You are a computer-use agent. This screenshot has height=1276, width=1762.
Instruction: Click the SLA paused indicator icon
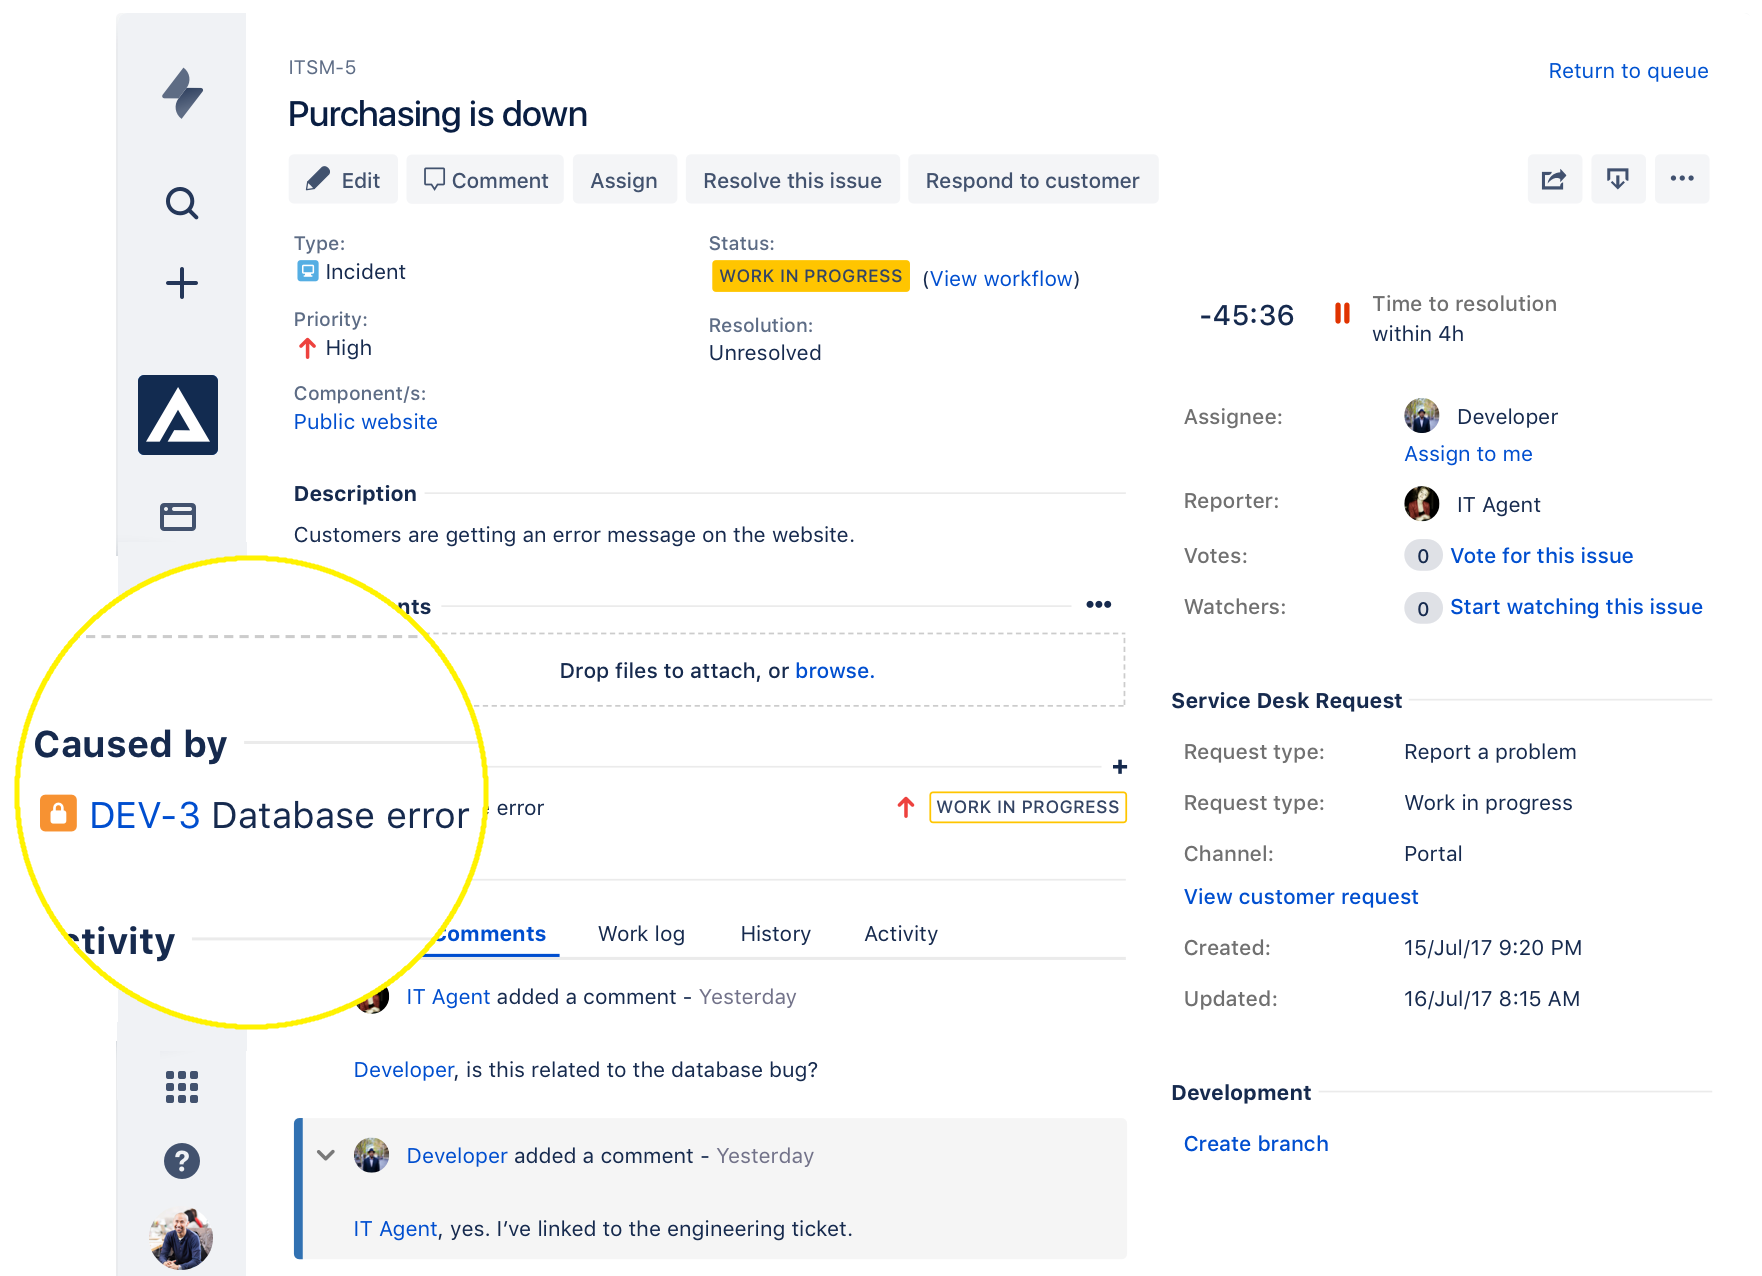coord(1342,314)
